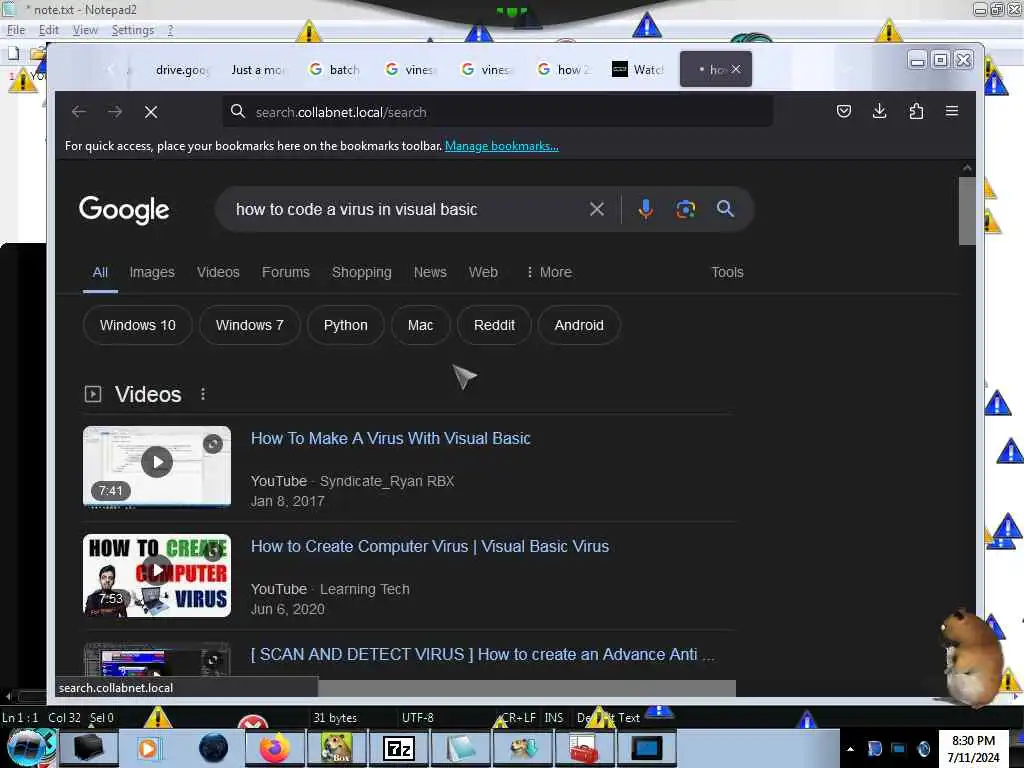This screenshot has height=768, width=1024.
Task: Open the extensions puzzle icon
Action: pyautogui.click(x=916, y=111)
